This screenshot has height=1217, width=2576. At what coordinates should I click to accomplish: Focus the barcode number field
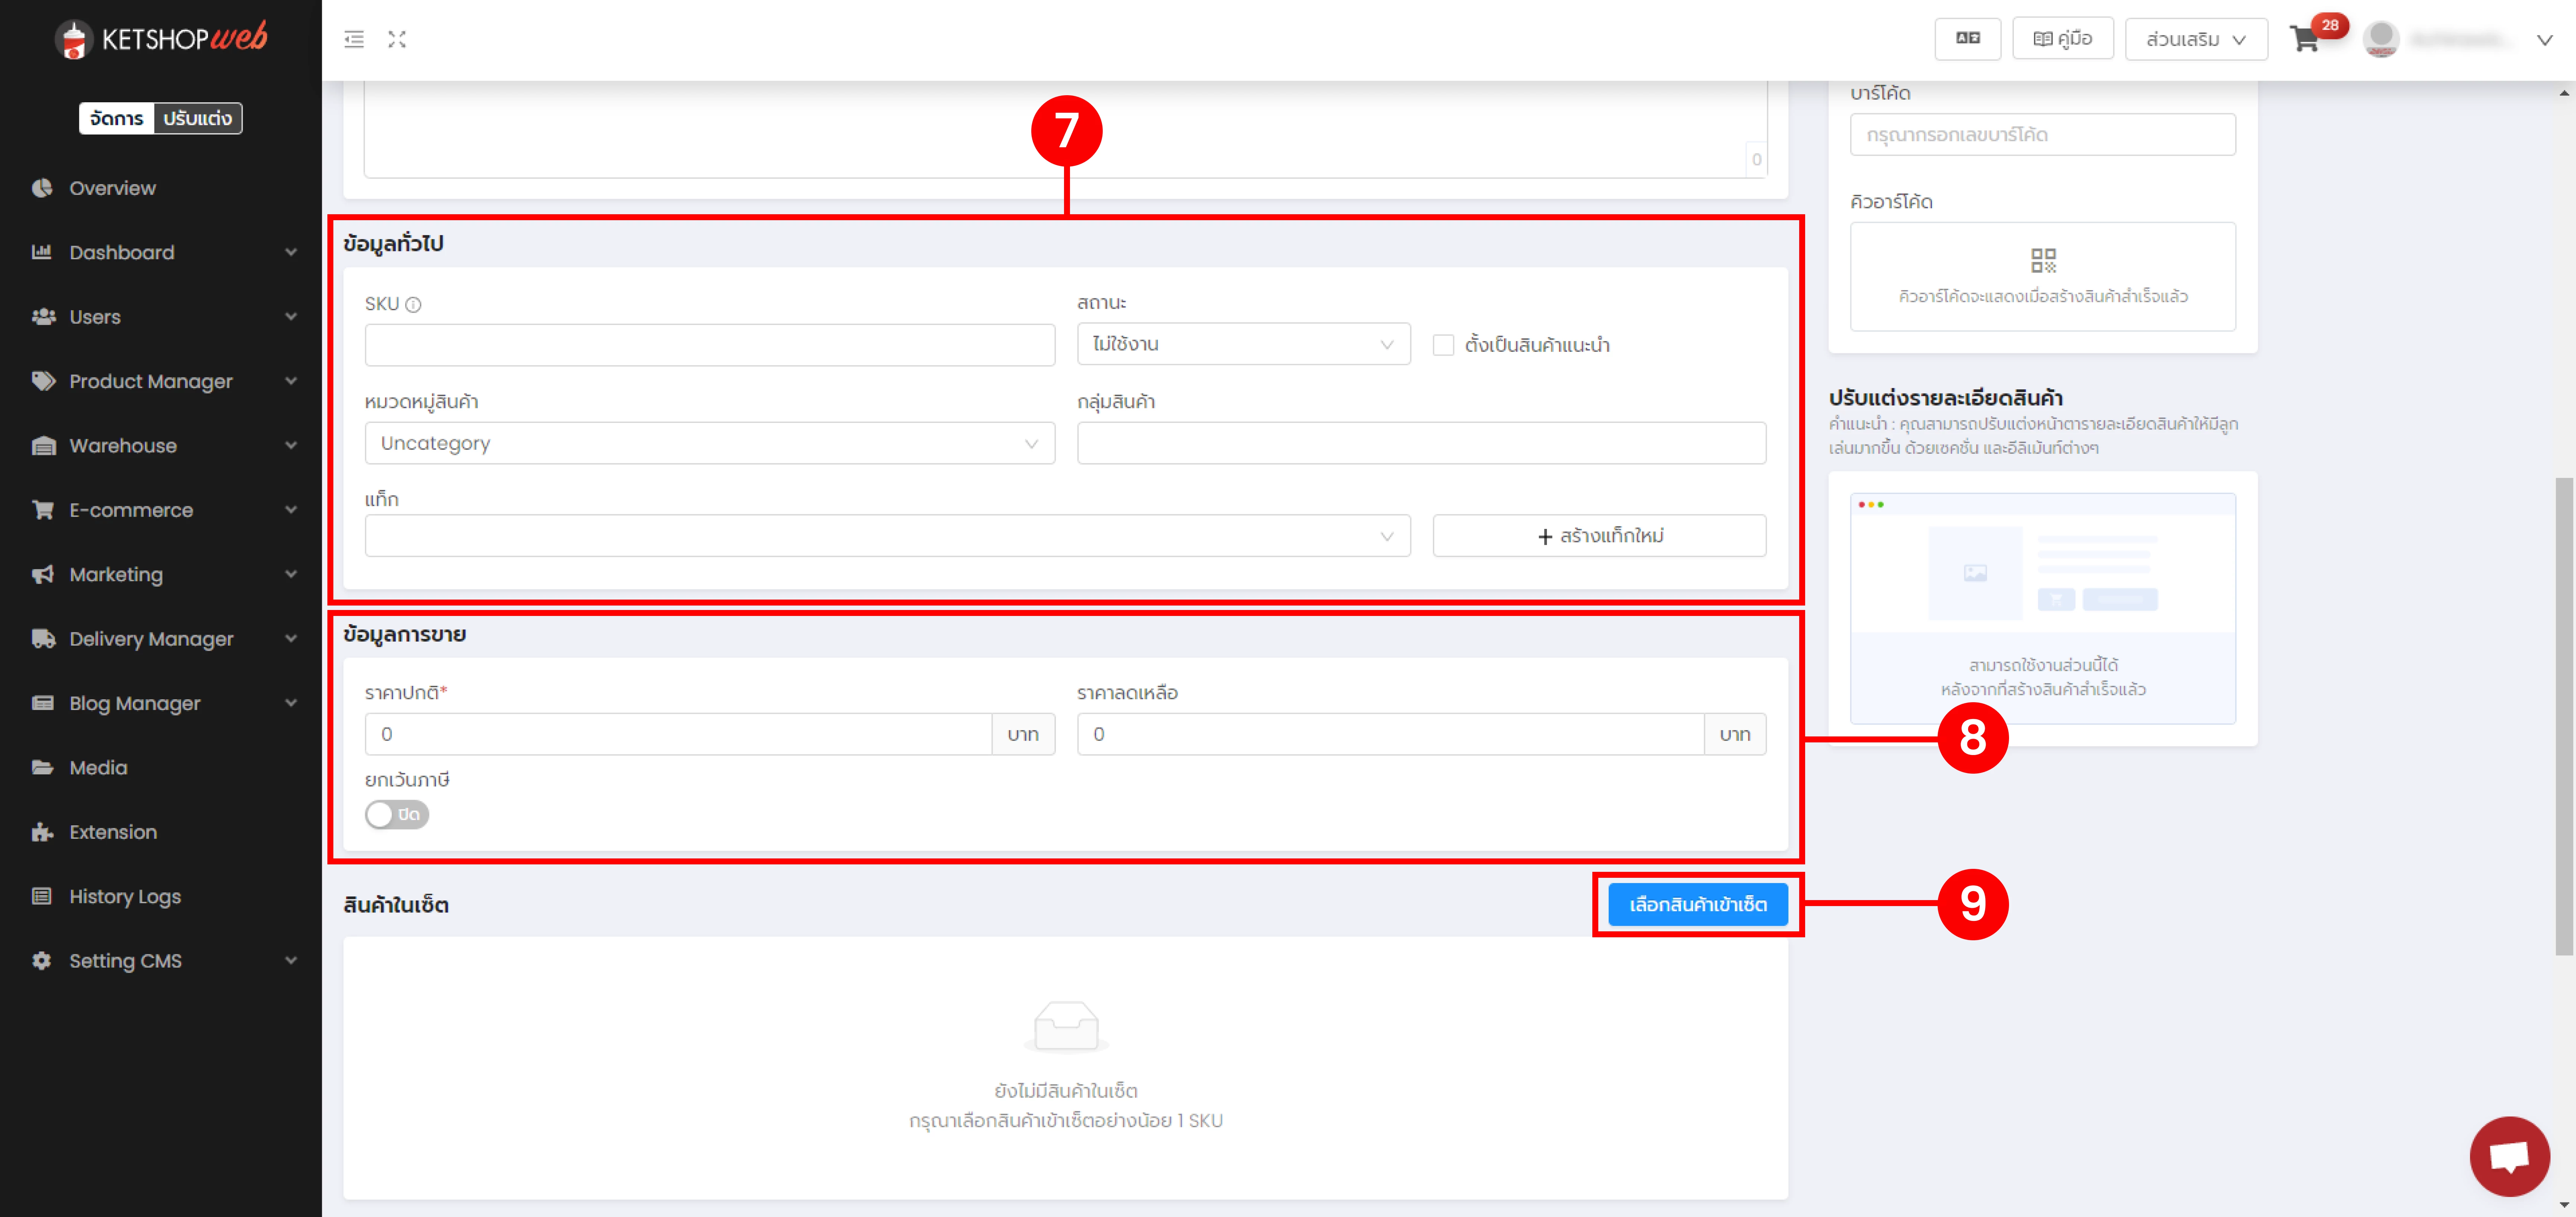coord(2042,135)
